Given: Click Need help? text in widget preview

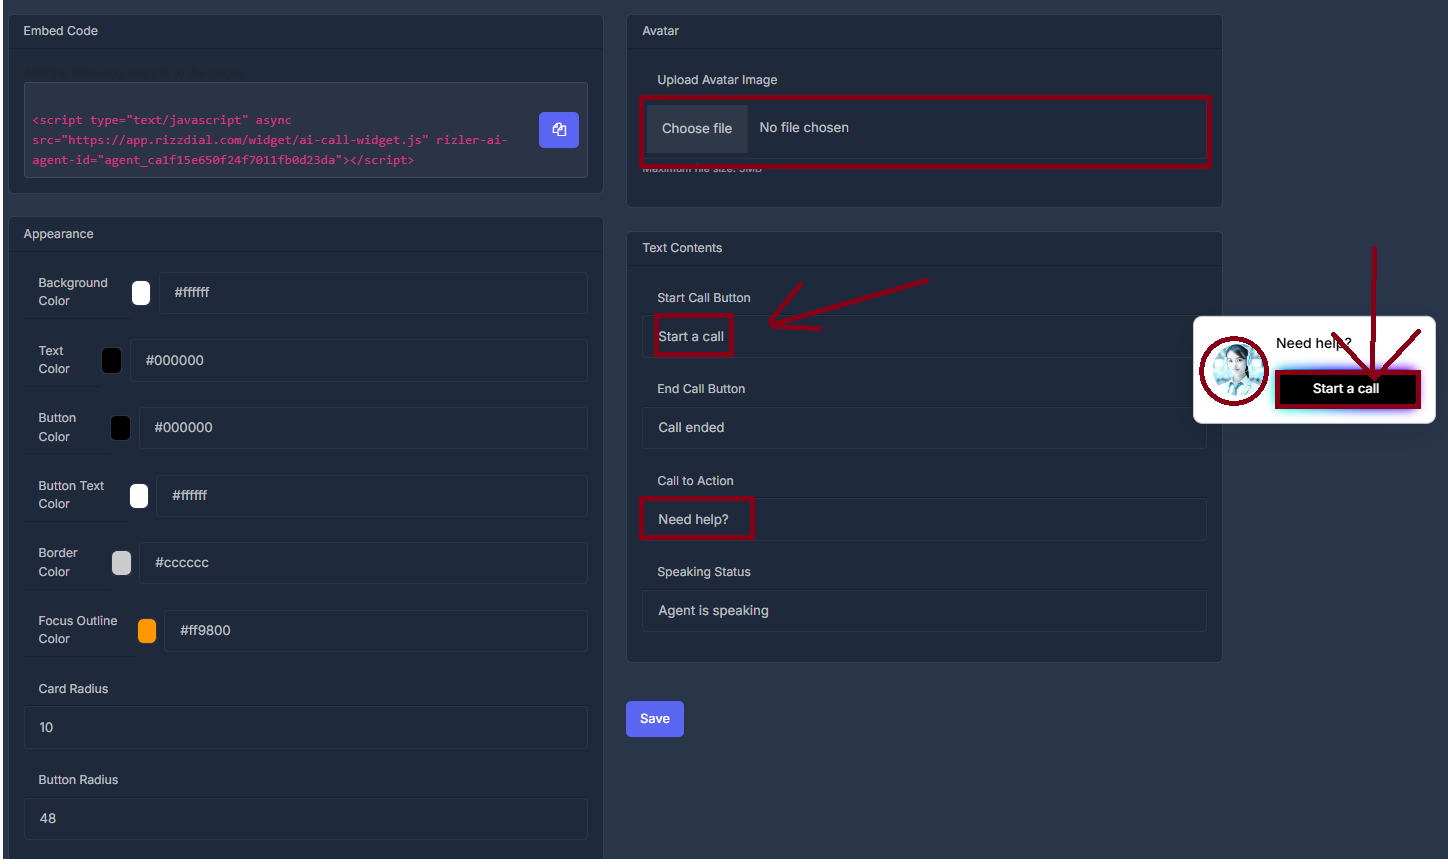Looking at the screenshot, I should tap(1313, 343).
